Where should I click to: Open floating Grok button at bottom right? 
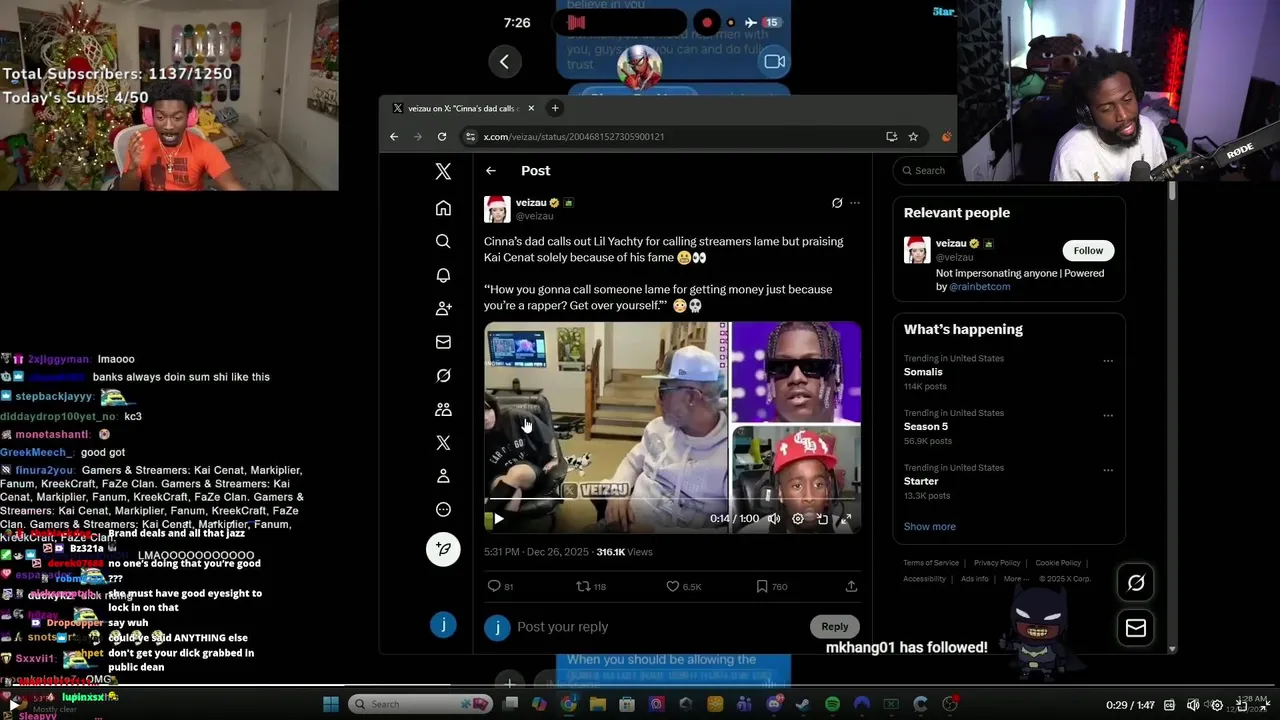pyautogui.click(x=1136, y=582)
